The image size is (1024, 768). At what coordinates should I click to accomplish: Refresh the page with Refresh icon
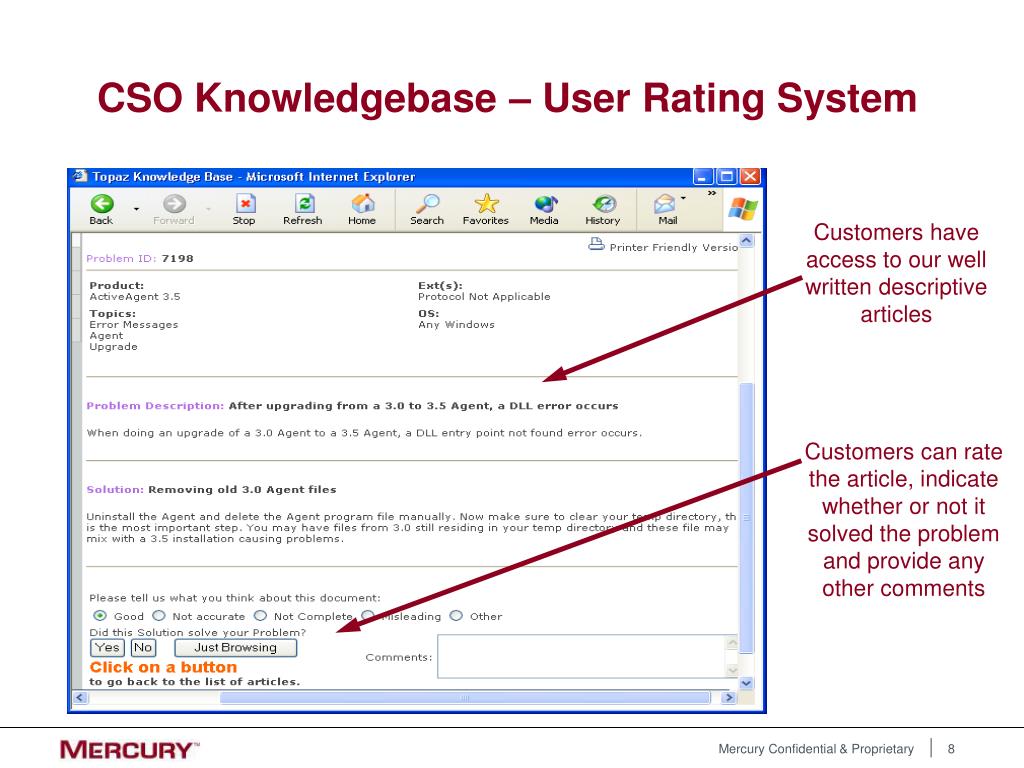[304, 204]
